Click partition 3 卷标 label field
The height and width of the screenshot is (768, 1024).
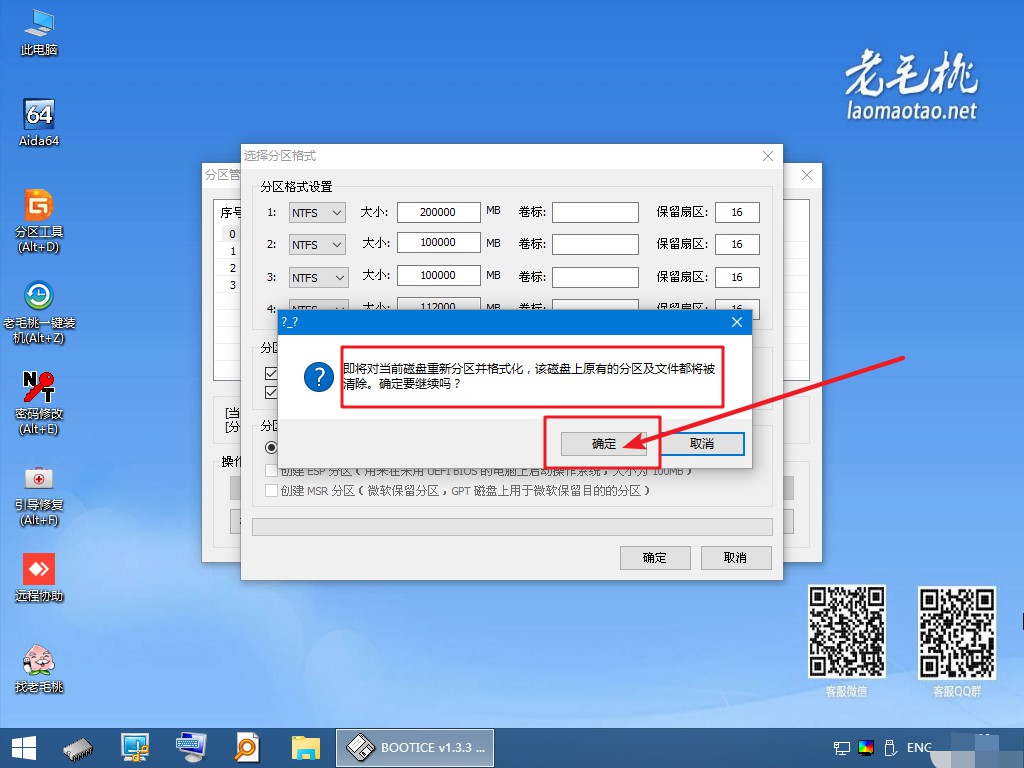pyautogui.click(x=595, y=277)
